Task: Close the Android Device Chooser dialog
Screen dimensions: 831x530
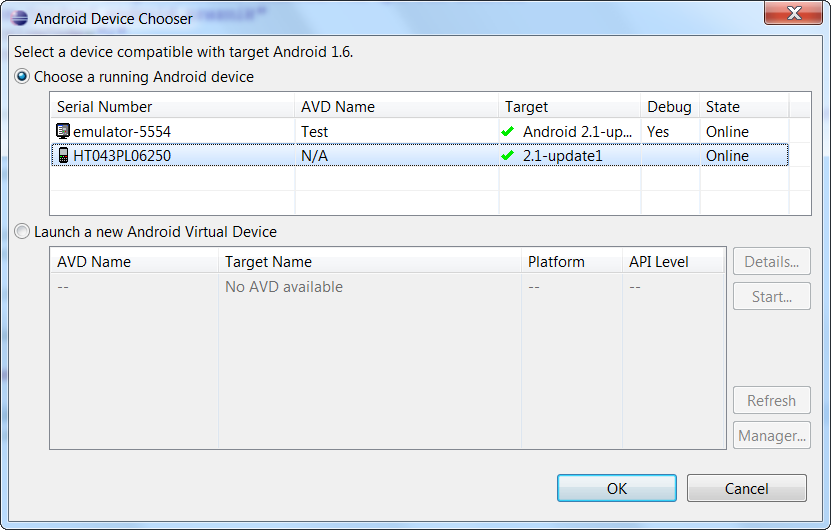Action: click(x=795, y=14)
